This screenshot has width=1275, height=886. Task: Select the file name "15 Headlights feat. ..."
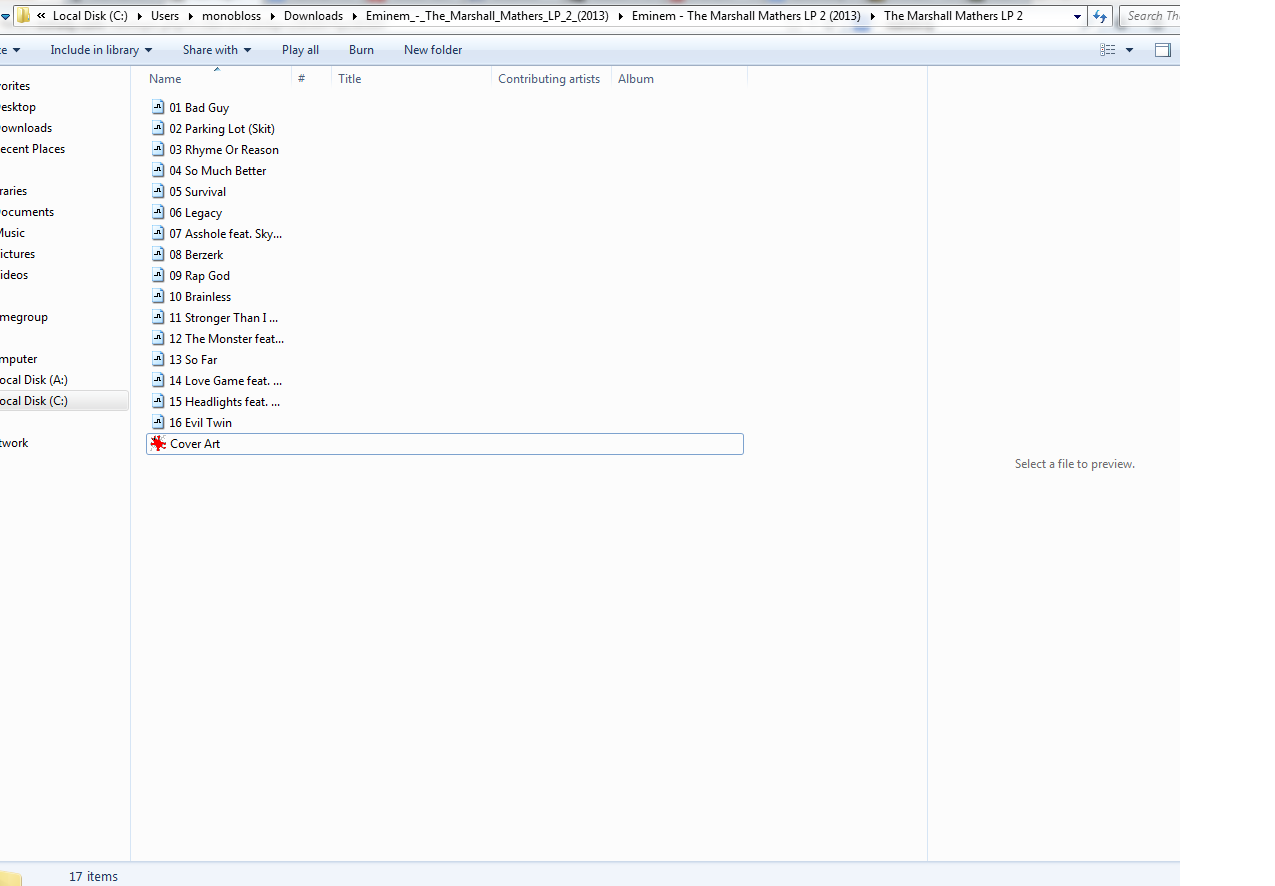[x=224, y=401]
